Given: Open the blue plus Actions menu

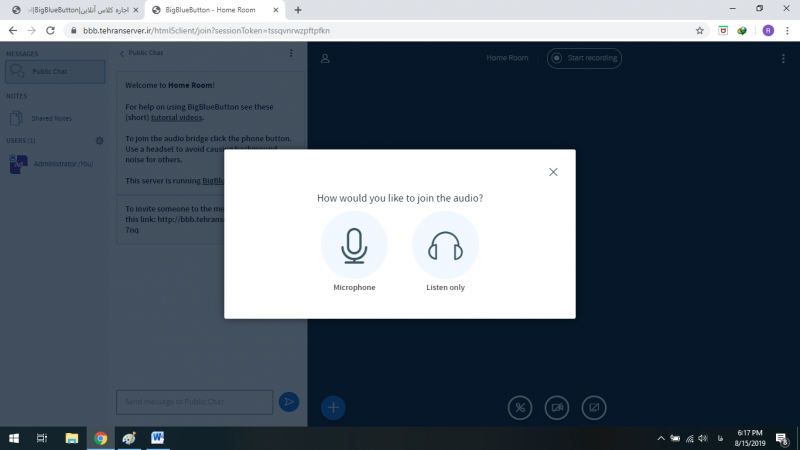Looking at the screenshot, I should (333, 407).
